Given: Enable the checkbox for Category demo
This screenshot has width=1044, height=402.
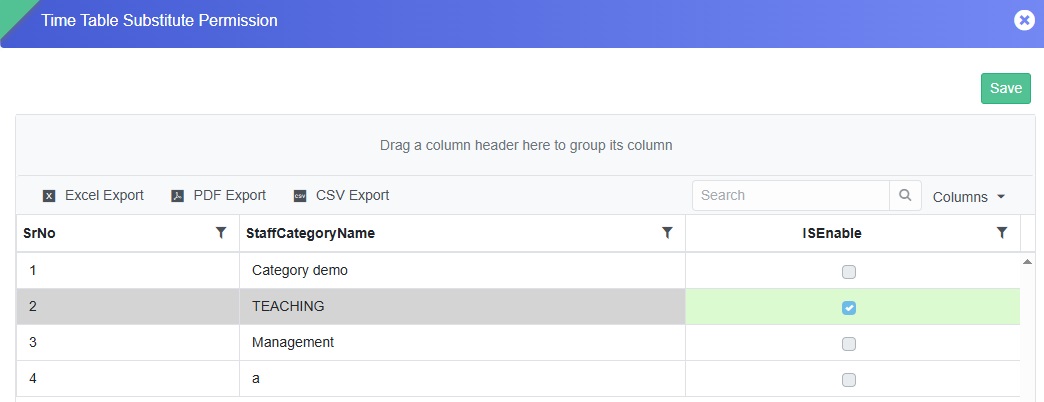Looking at the screenshot, I should coord(849,271).
